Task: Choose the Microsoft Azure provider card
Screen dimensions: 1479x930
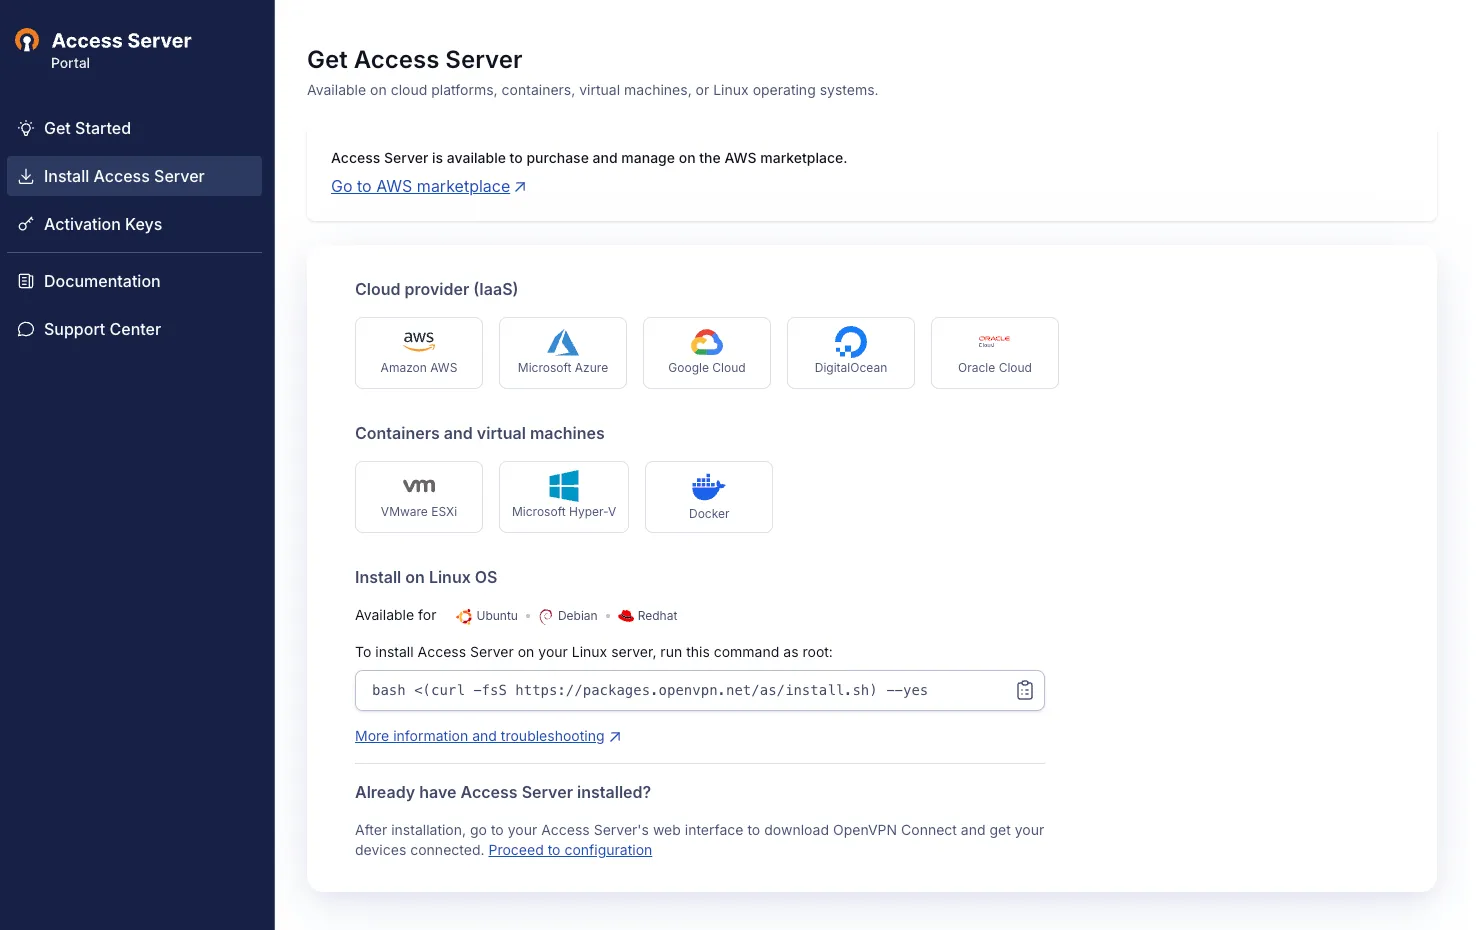Action: pos(563,353)
